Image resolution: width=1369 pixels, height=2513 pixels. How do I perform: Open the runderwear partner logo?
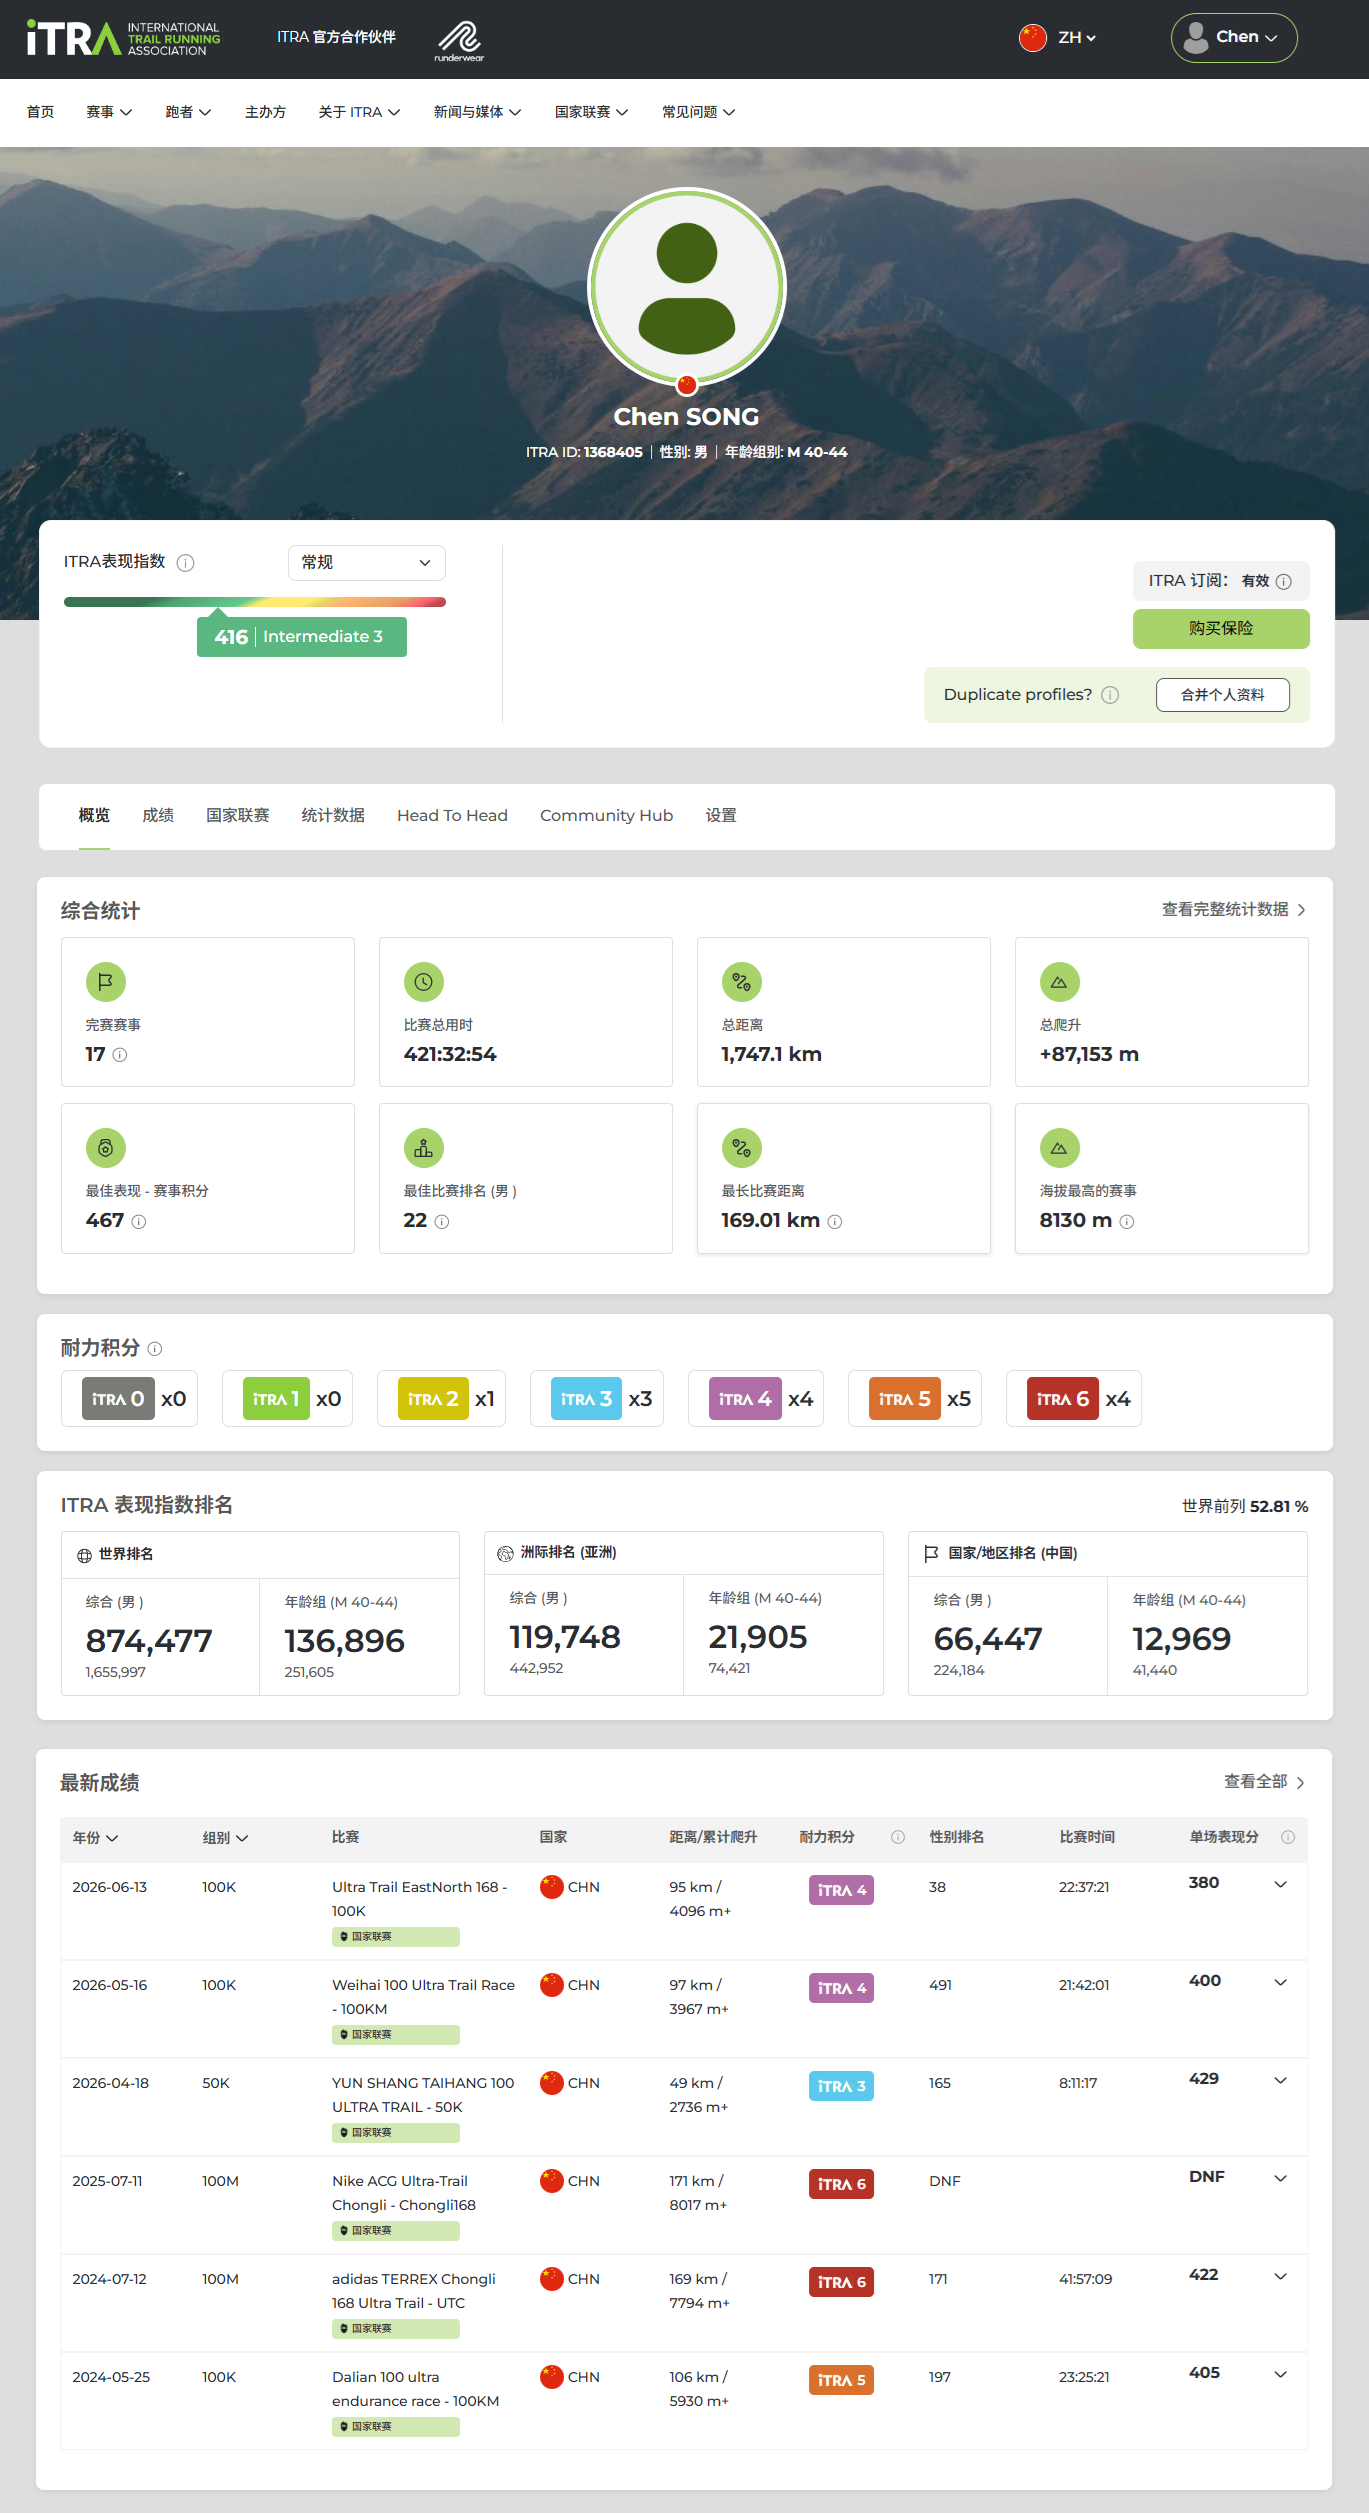[459, 41]
